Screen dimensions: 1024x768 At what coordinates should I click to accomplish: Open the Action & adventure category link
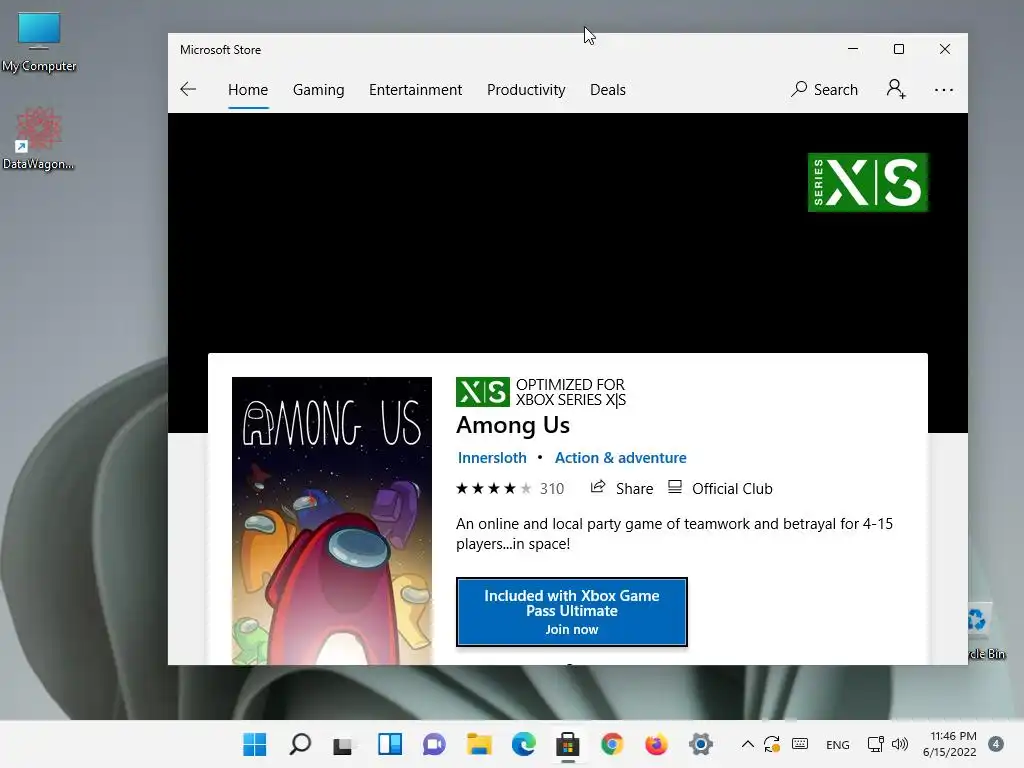pos(620,458)
